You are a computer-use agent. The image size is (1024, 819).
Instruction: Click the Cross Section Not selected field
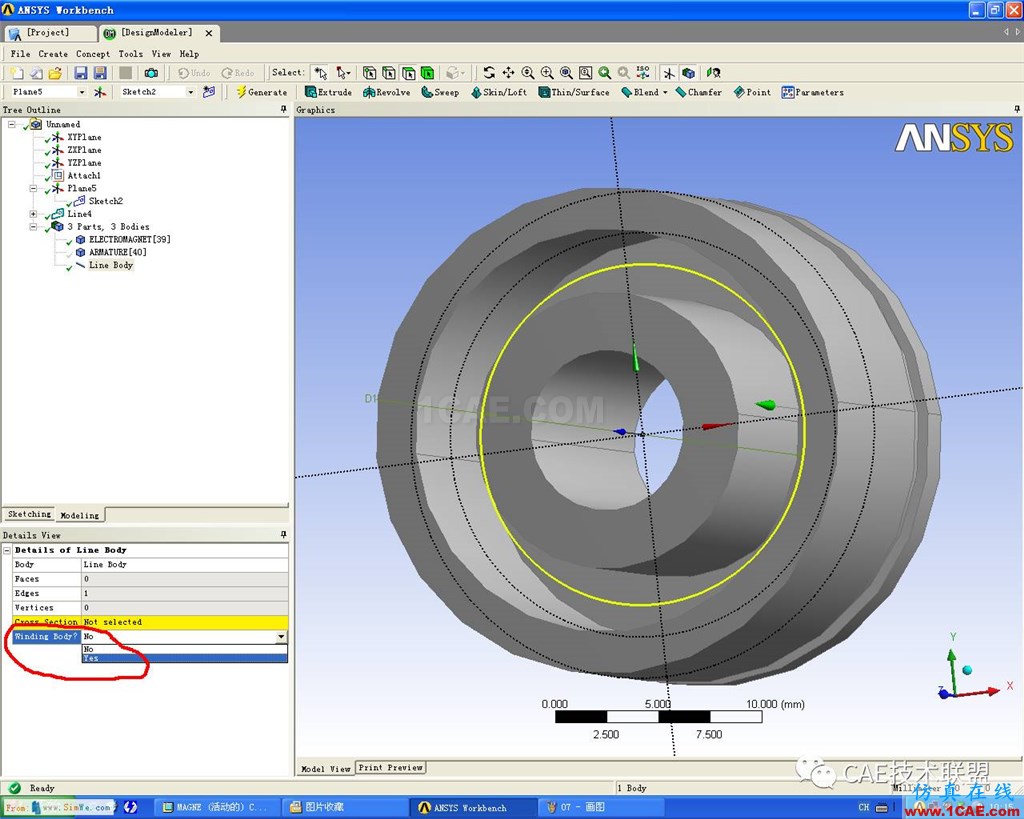(x=184, y=622)
